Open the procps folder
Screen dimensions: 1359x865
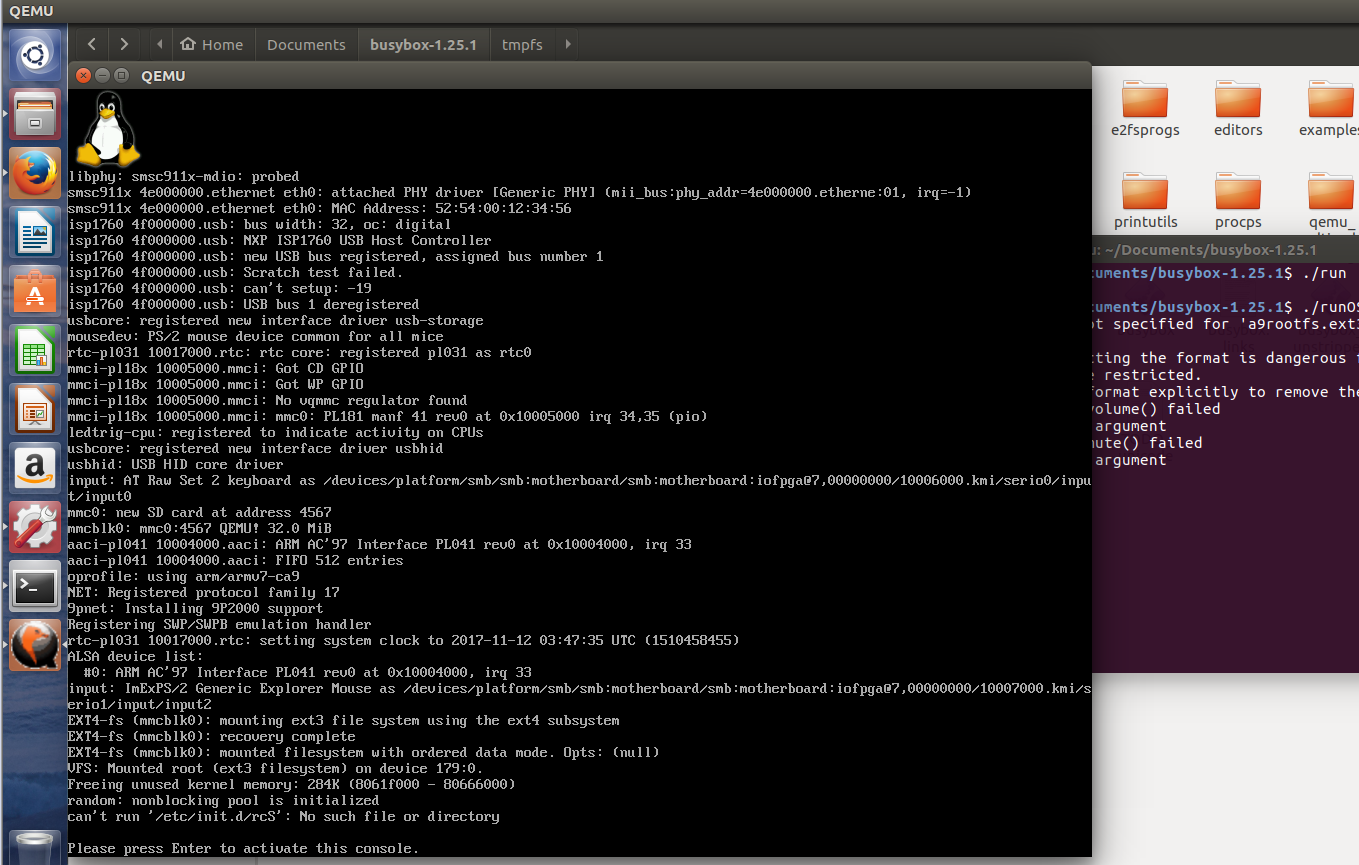point(1238,201)
